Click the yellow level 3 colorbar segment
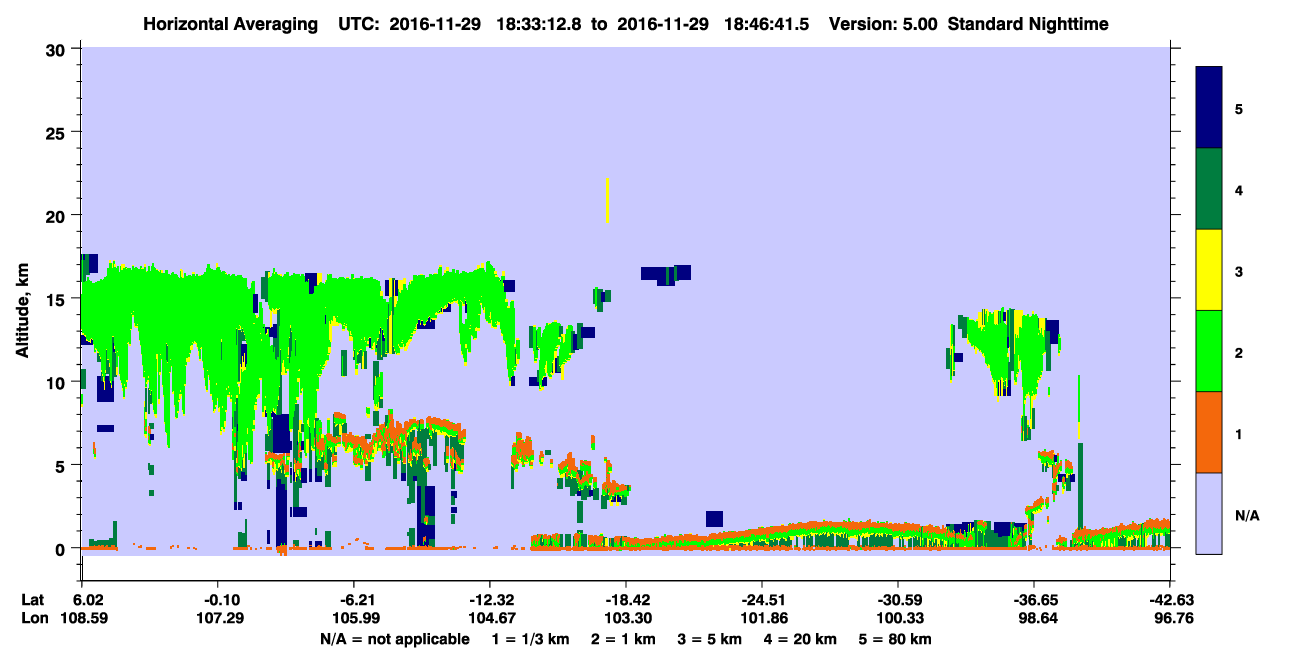 click(x=1209, y=270)
